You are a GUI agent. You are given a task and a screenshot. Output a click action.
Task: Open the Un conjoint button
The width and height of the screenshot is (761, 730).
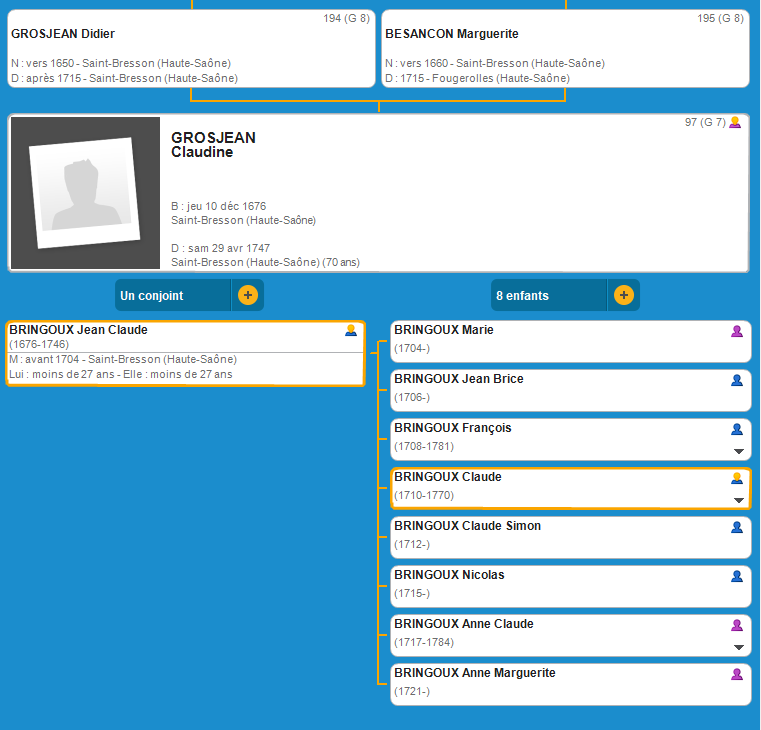click(174, 296)
